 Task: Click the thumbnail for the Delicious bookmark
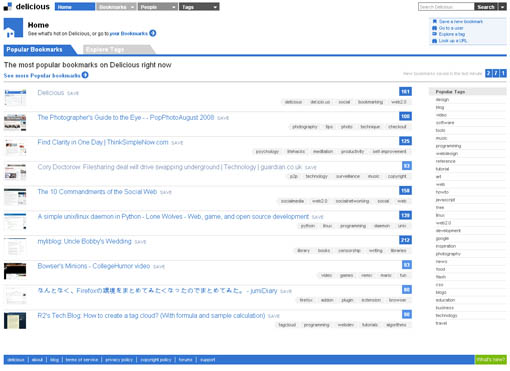[x=15, y=97]
